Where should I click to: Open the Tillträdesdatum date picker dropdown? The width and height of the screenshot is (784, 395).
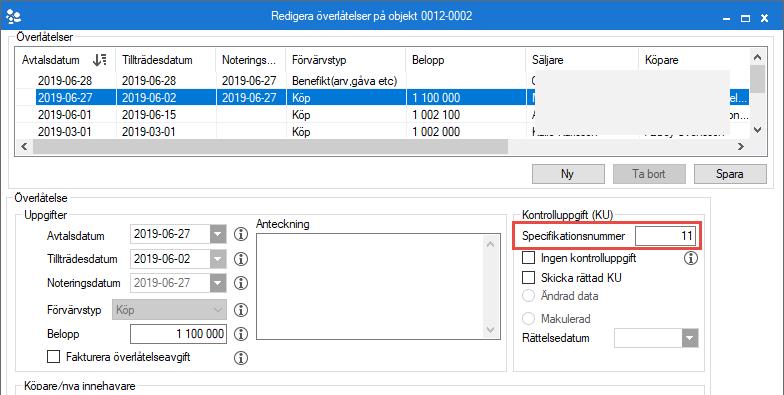(218, 259)
